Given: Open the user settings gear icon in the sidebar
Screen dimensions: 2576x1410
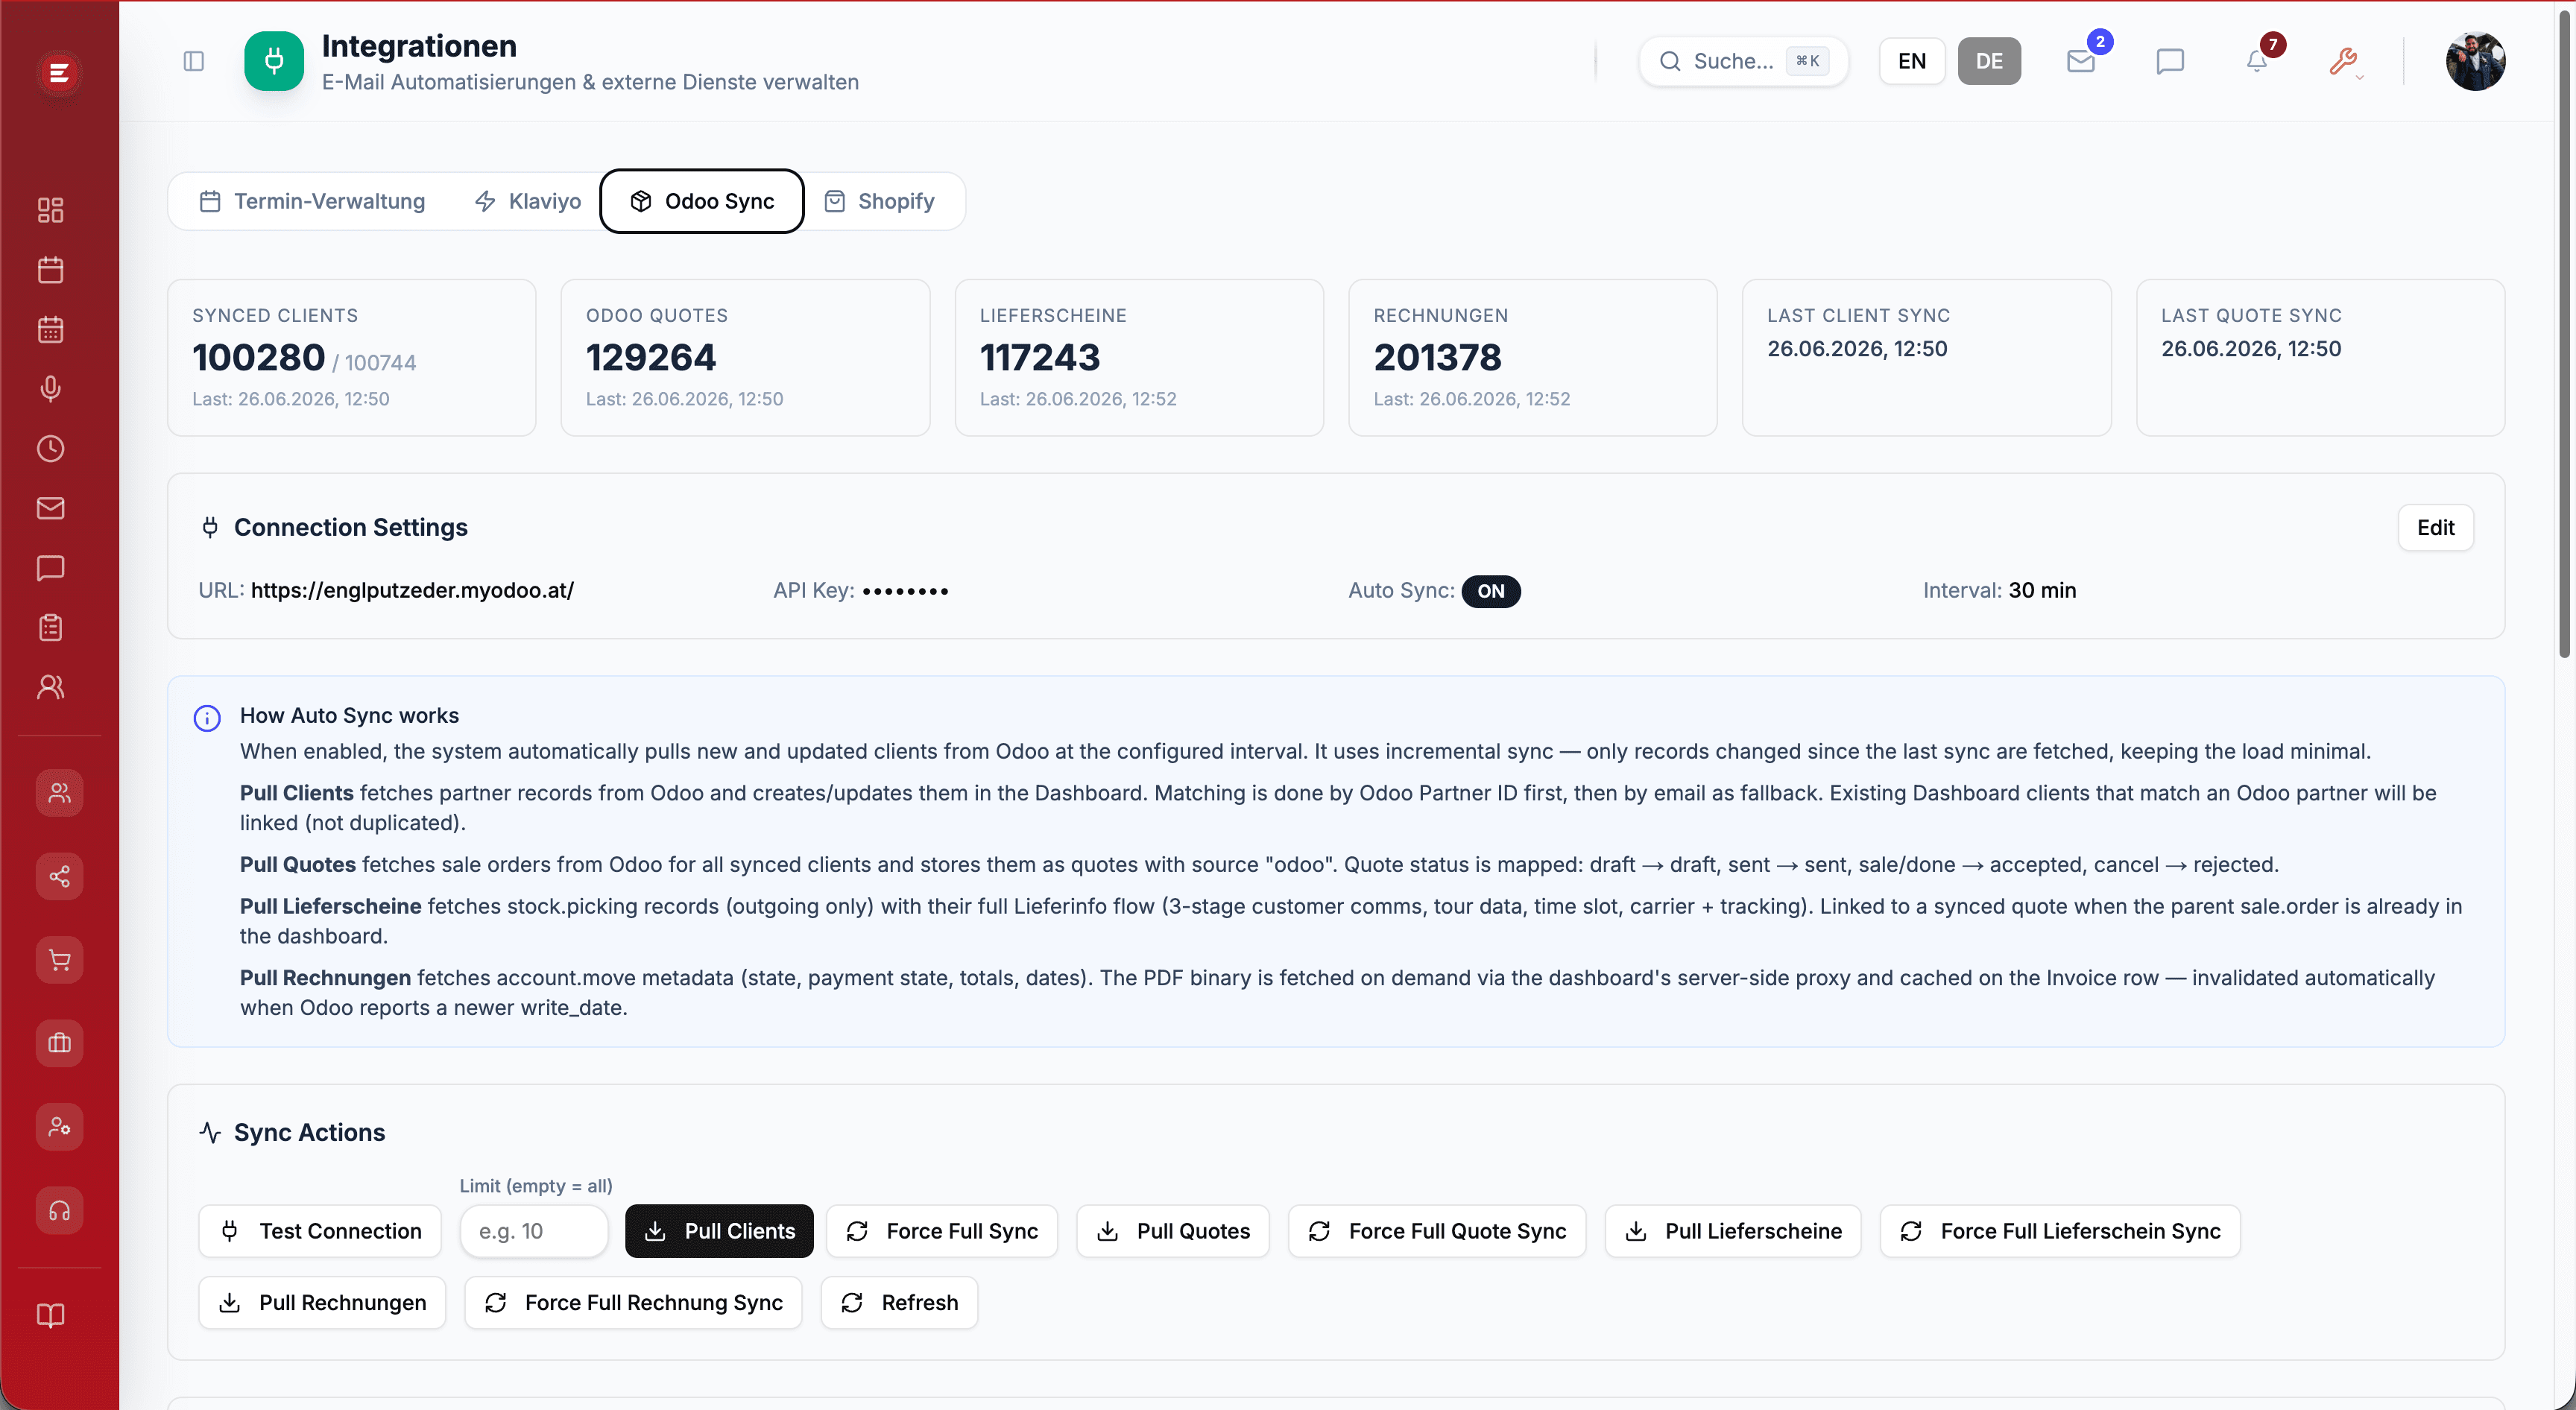Looking at the screenshot, I should [59, 1127].
